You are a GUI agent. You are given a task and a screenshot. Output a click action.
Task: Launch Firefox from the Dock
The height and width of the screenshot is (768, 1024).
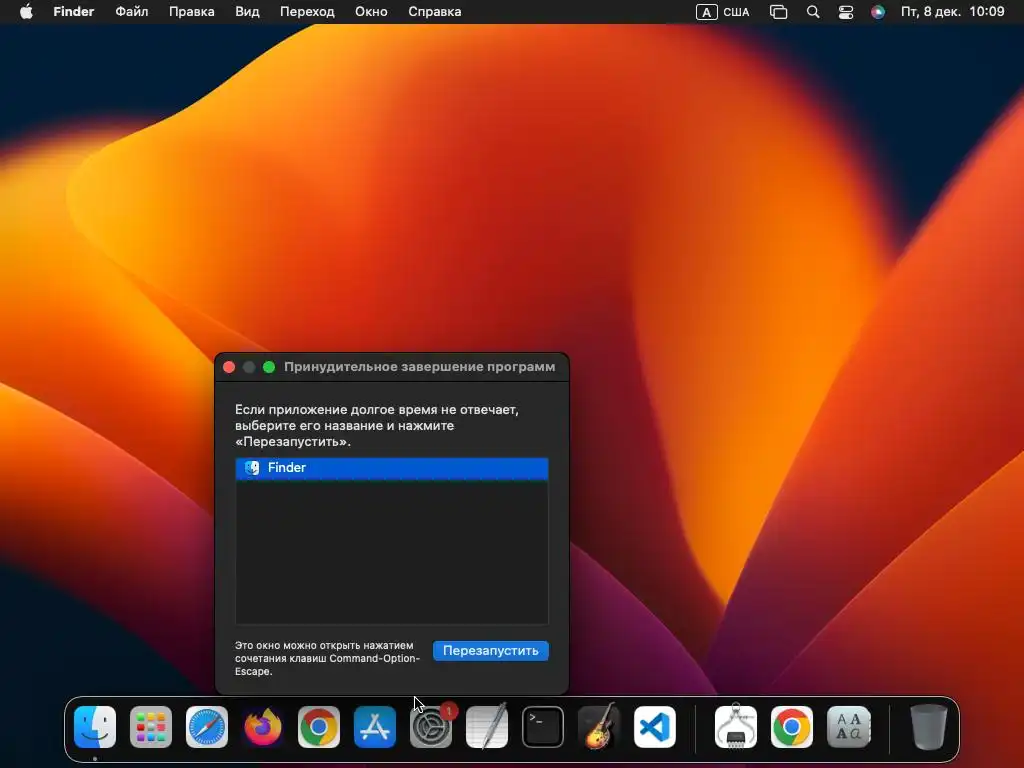[263, 727]
